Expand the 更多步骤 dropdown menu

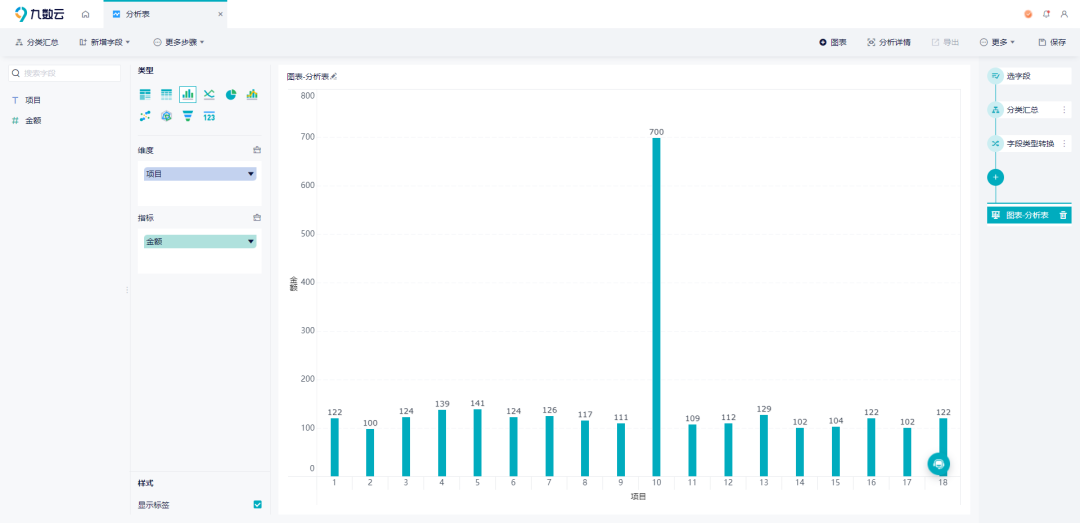(x=179, y=42)
